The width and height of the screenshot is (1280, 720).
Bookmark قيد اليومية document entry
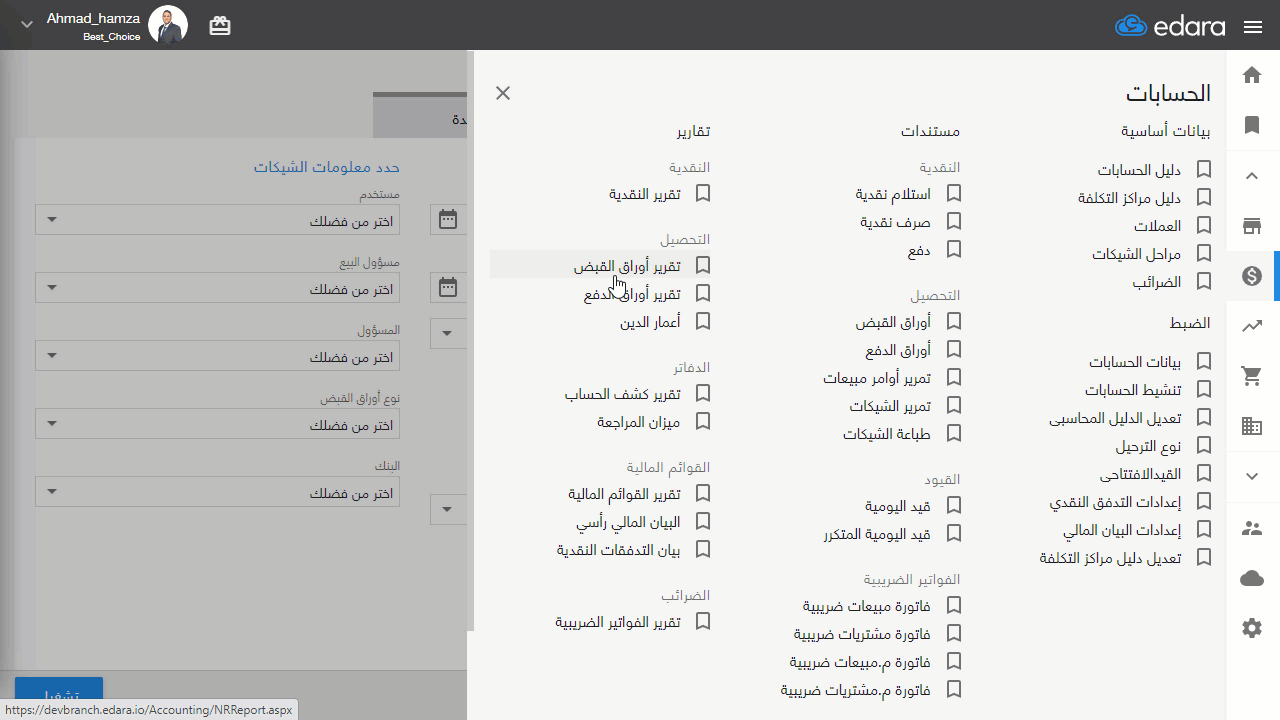[x=954, y=506]
